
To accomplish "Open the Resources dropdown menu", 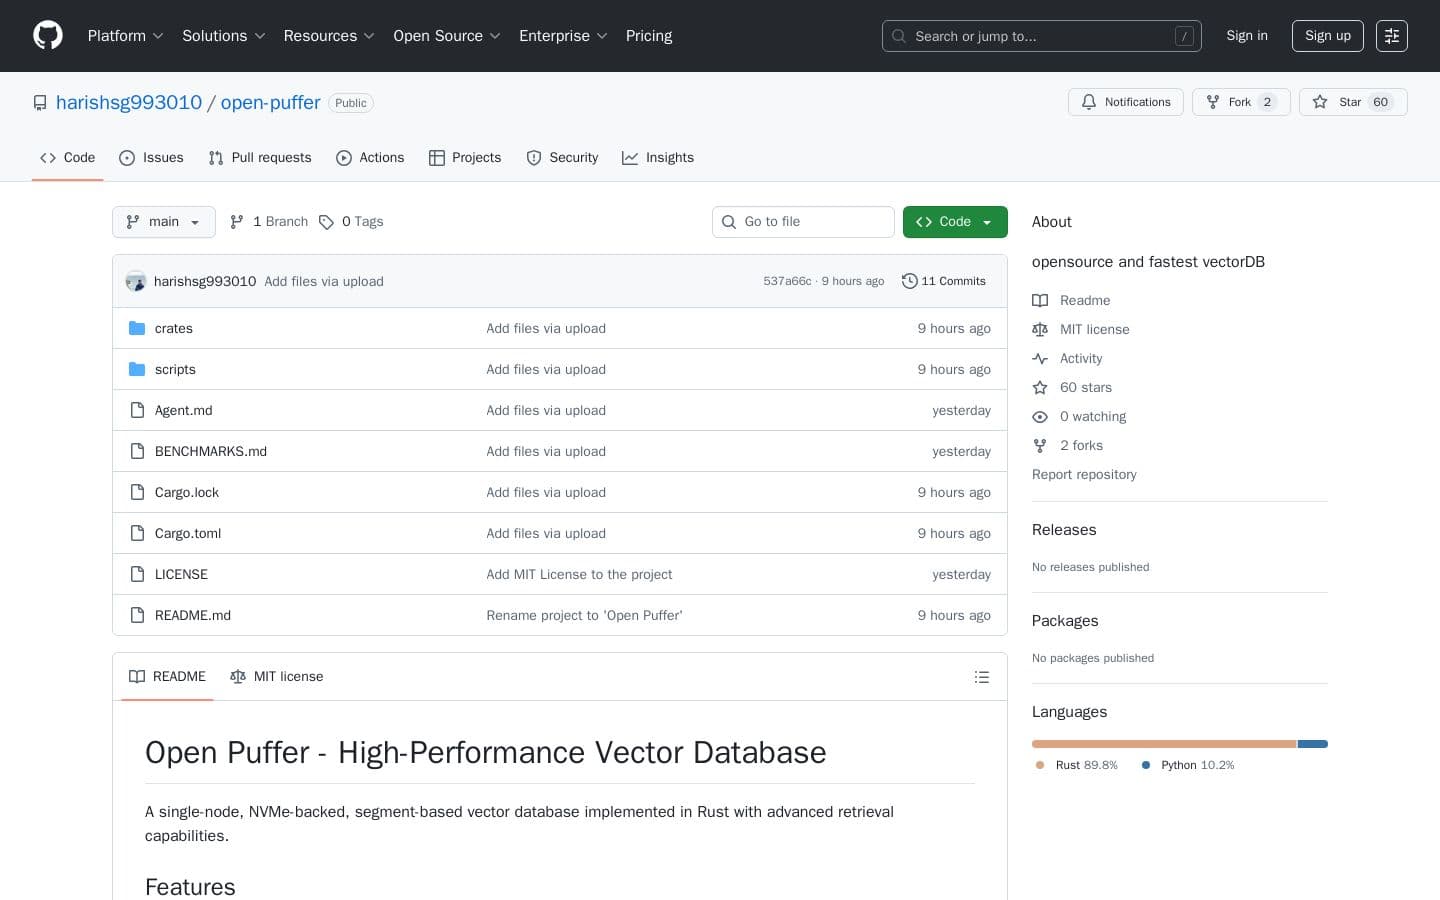I will [x=329, y=36].
